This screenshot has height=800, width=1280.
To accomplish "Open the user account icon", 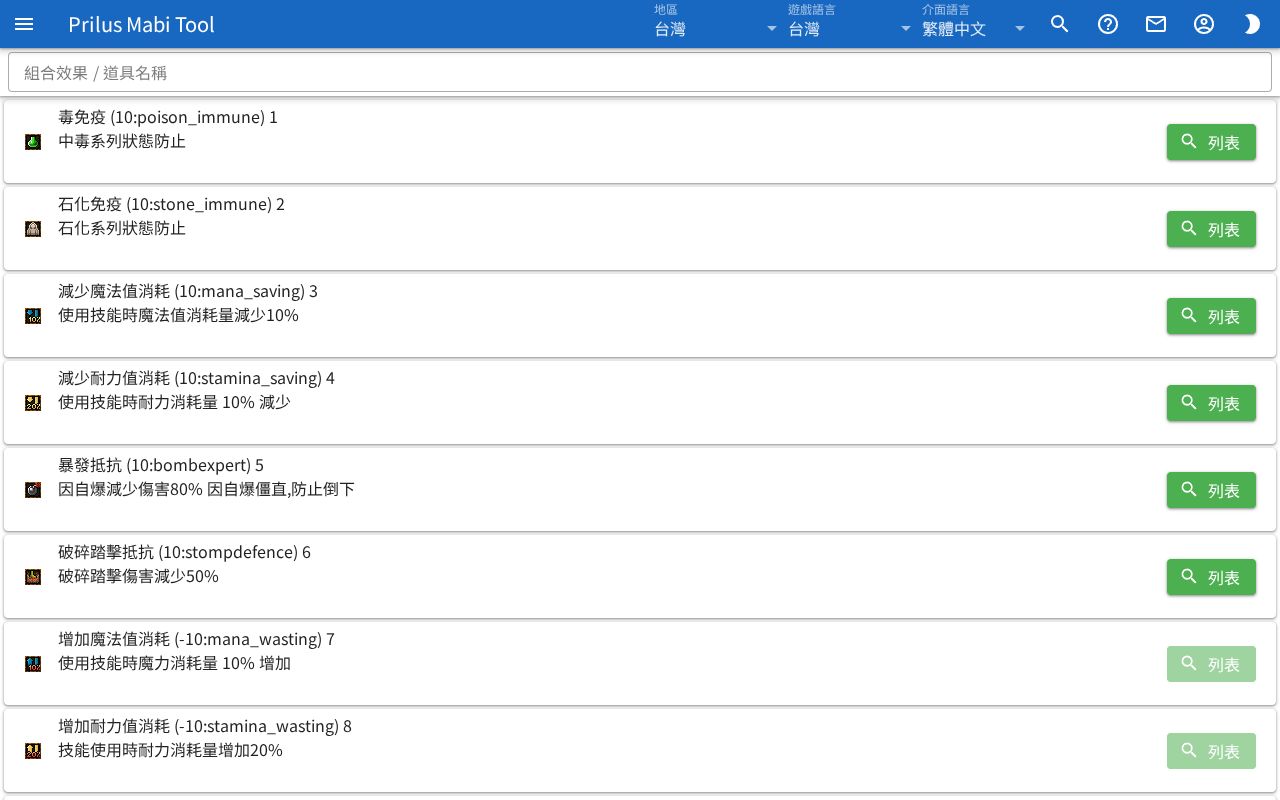I will (x=1204, y=24).
